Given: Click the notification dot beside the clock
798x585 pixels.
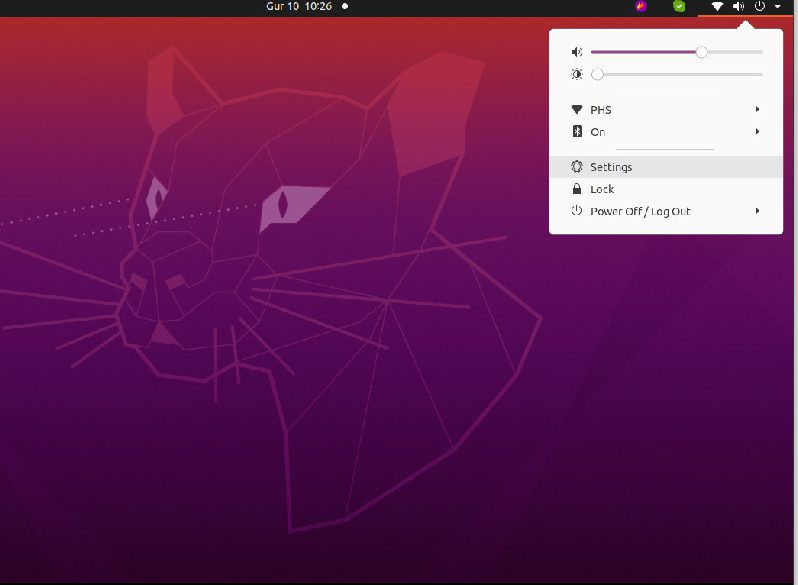Looking at the screenshot, I should click(345, 7).
